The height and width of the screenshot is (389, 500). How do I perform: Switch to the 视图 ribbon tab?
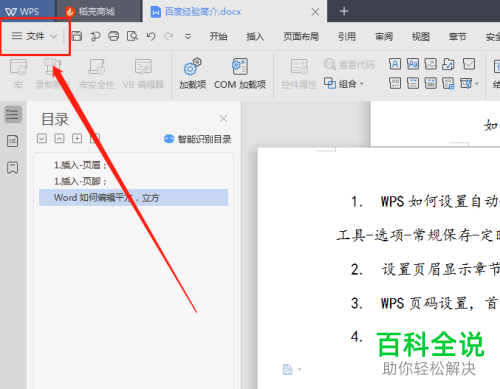click(421, 36)
